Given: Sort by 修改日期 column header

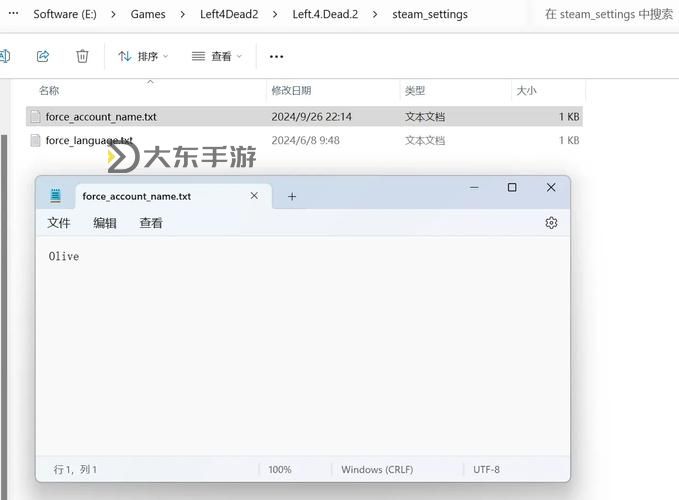Looking at the screenshot, I should [291, 90].
